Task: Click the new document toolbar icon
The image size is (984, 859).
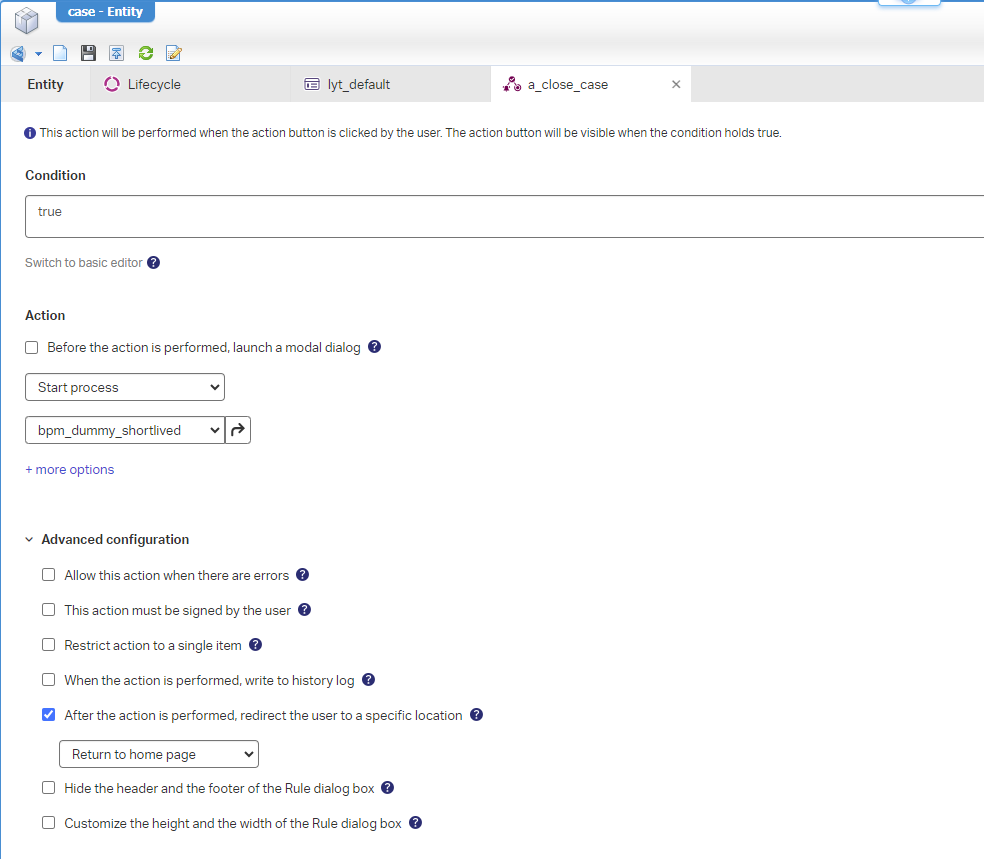Action: click(60, 53)
